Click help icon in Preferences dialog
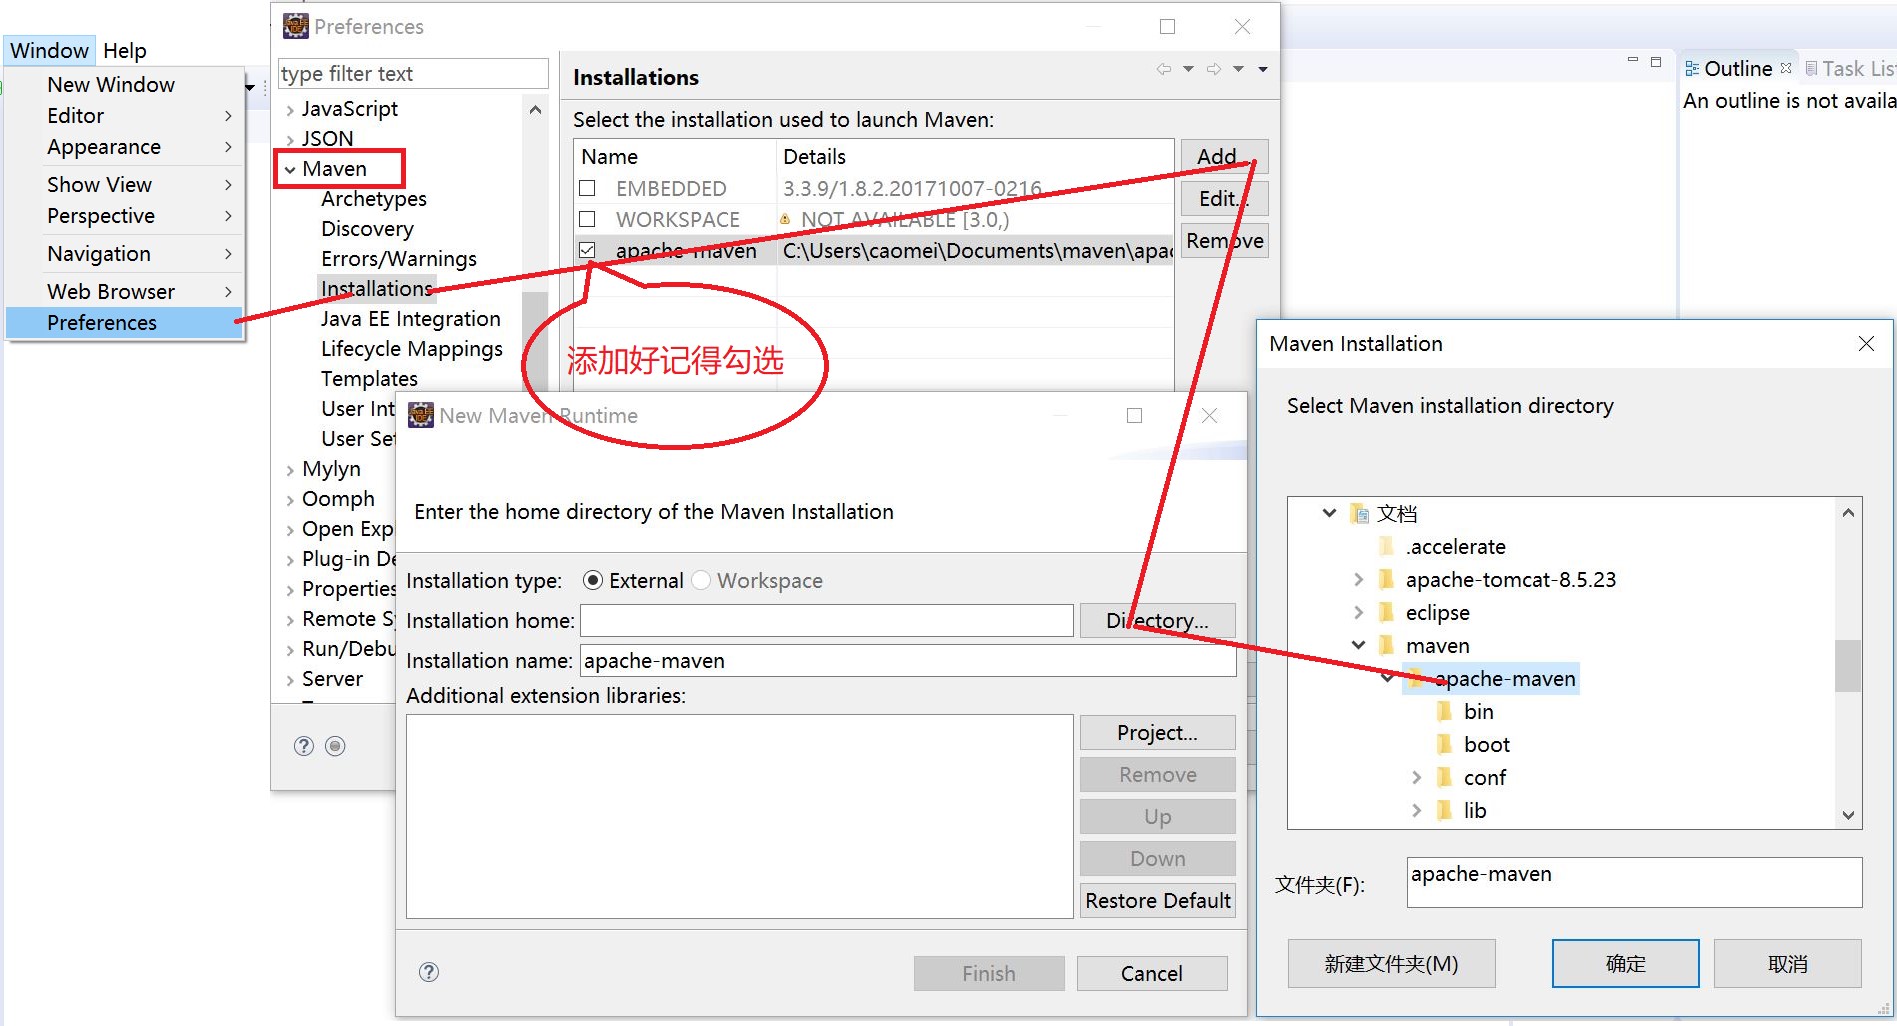The height and width of the screenshot is (1026, 1897). pos(304,746)
